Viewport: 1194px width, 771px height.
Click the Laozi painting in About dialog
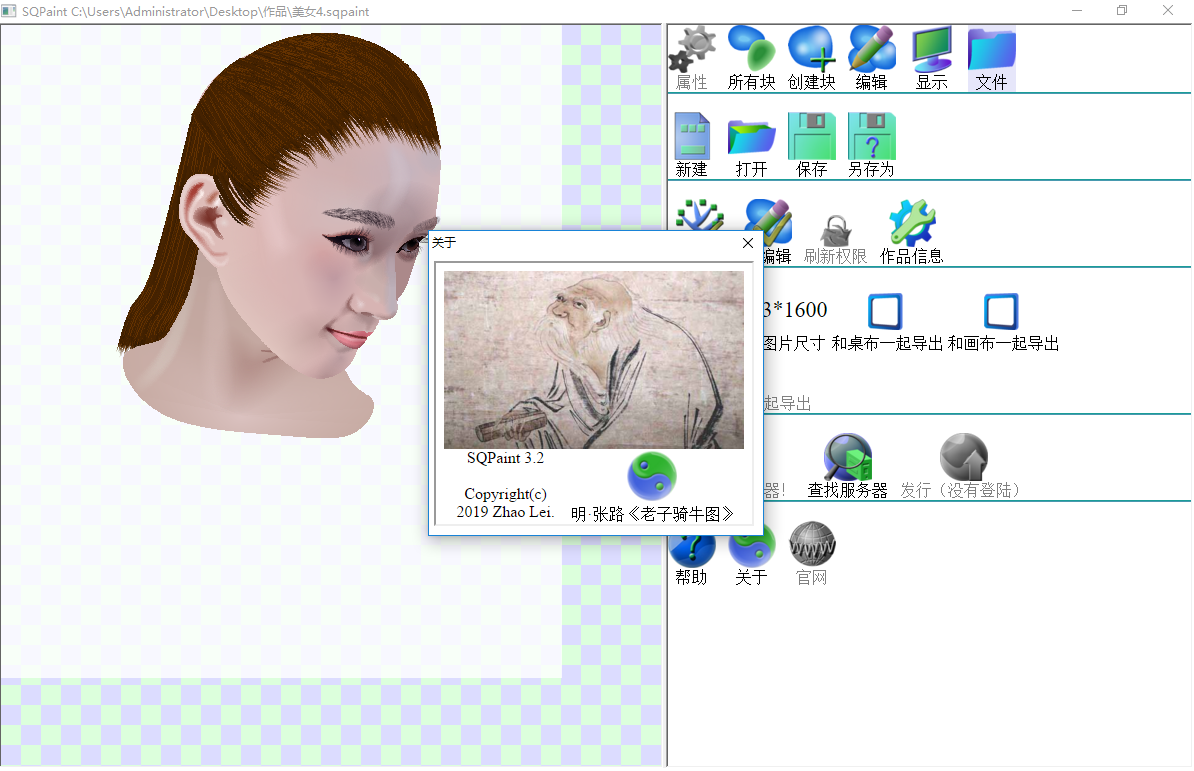click(x=593, y=360)
